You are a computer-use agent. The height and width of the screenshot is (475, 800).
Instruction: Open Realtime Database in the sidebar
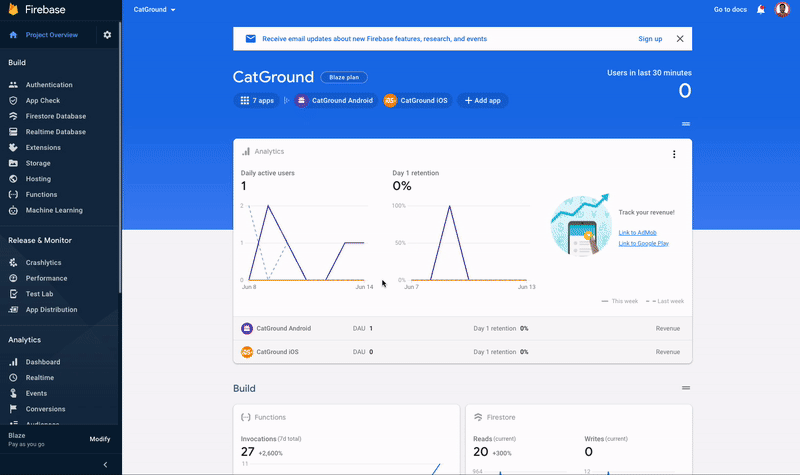click(56, 132)
